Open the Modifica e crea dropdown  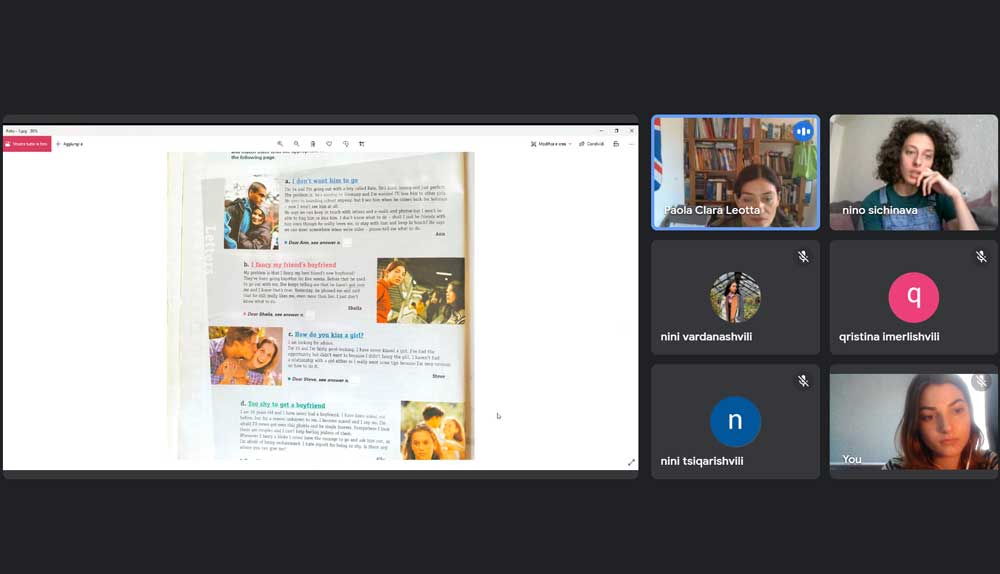pos(554,144)
